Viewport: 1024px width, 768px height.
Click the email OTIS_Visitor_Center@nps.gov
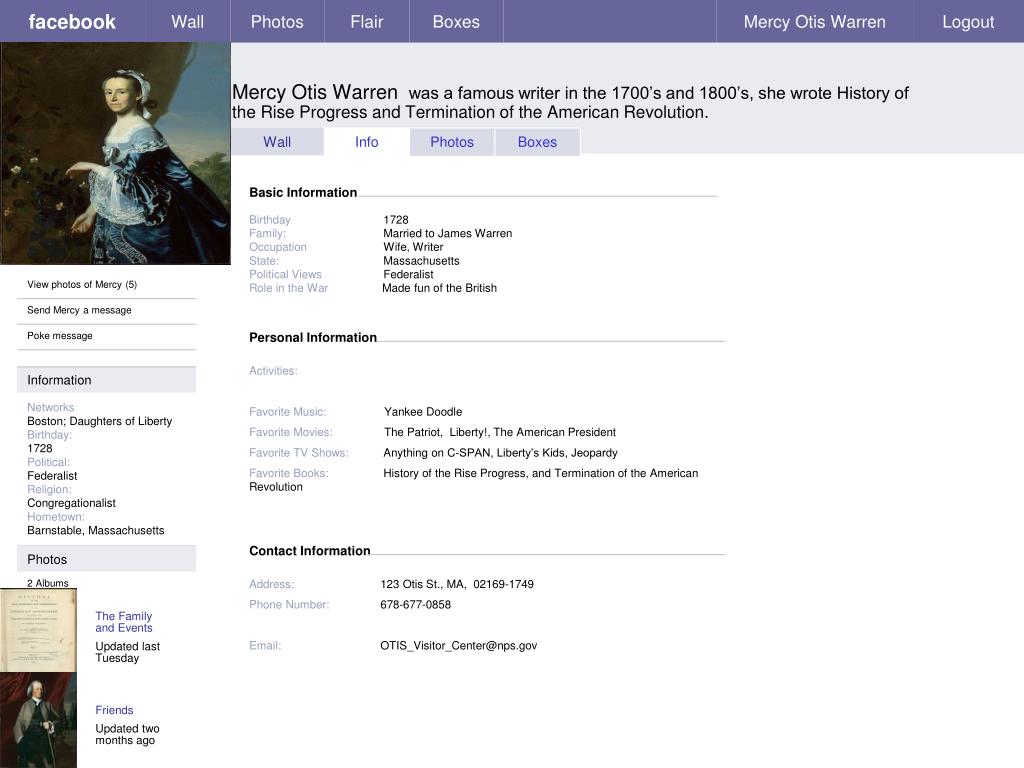click(458, 645)
